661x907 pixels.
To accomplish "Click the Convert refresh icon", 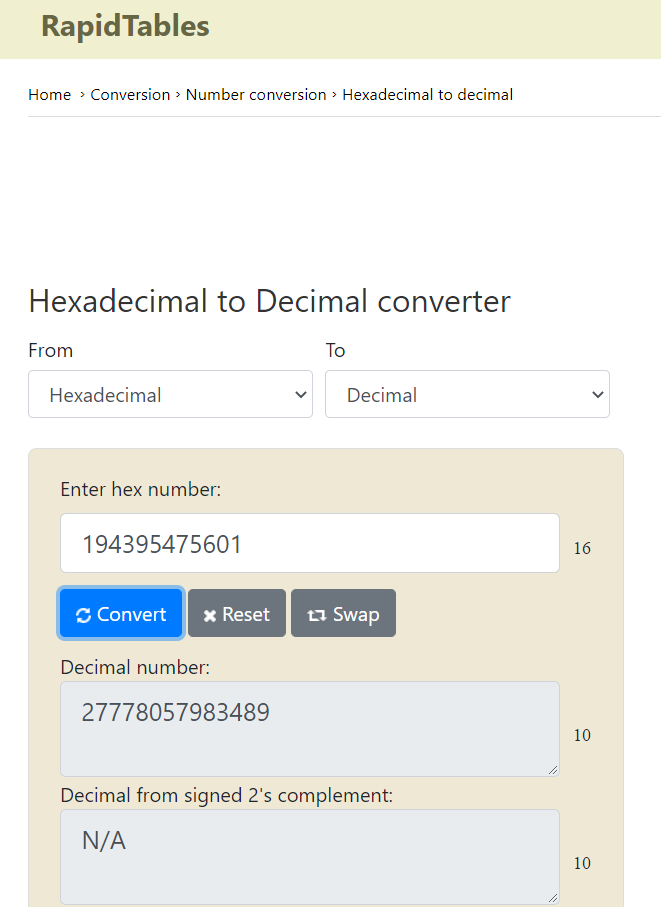I will tap(83, 615).
